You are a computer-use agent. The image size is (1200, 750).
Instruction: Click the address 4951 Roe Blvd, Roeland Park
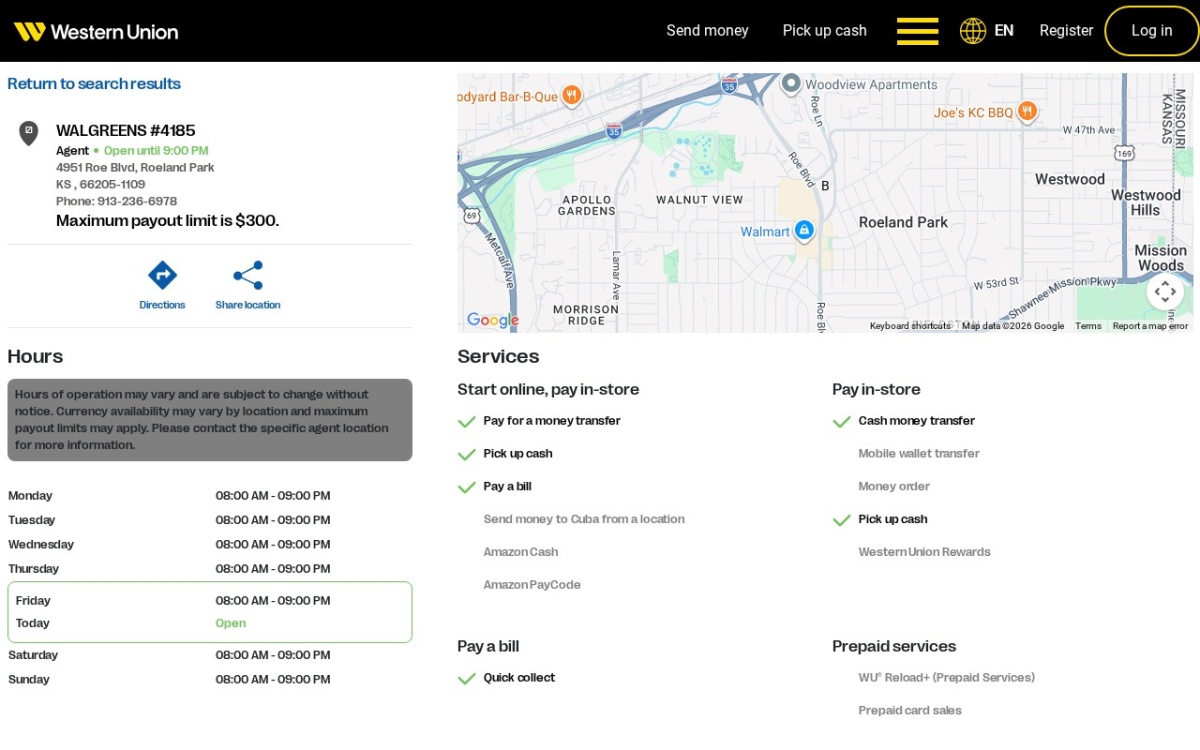pyautogui.click(x=135, y=168)
